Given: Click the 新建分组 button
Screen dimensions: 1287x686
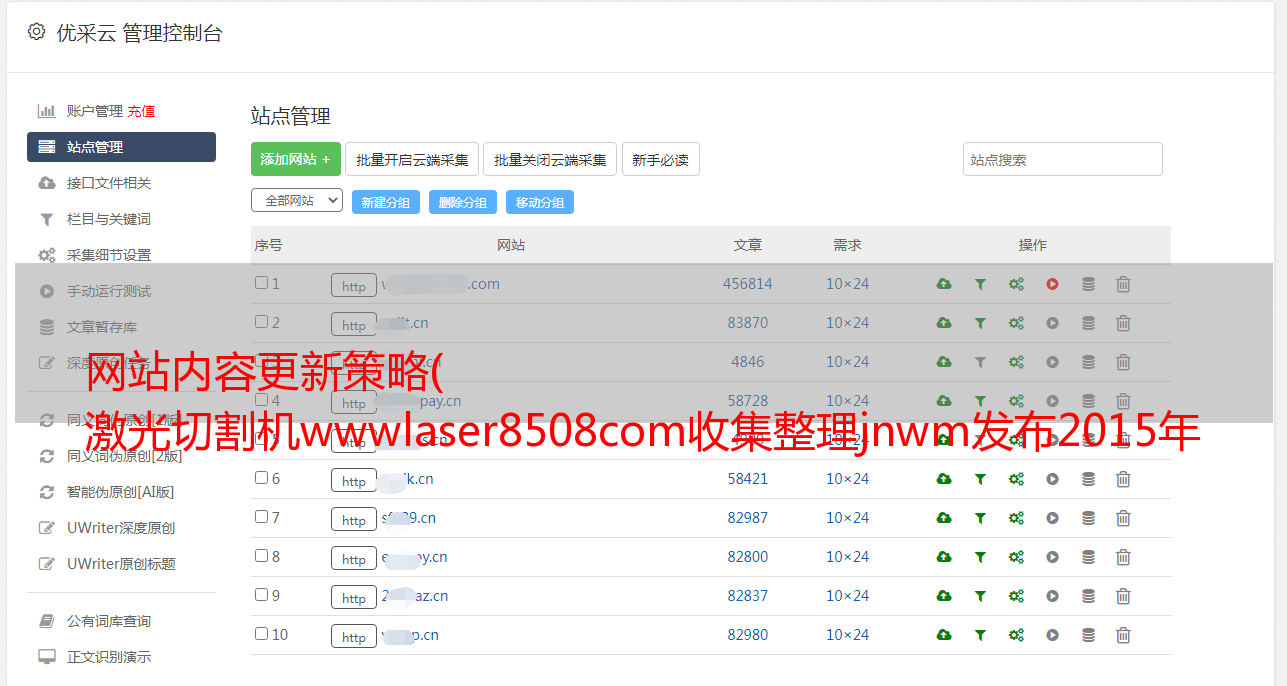Looking at the screenshot, I should point(386,202).
